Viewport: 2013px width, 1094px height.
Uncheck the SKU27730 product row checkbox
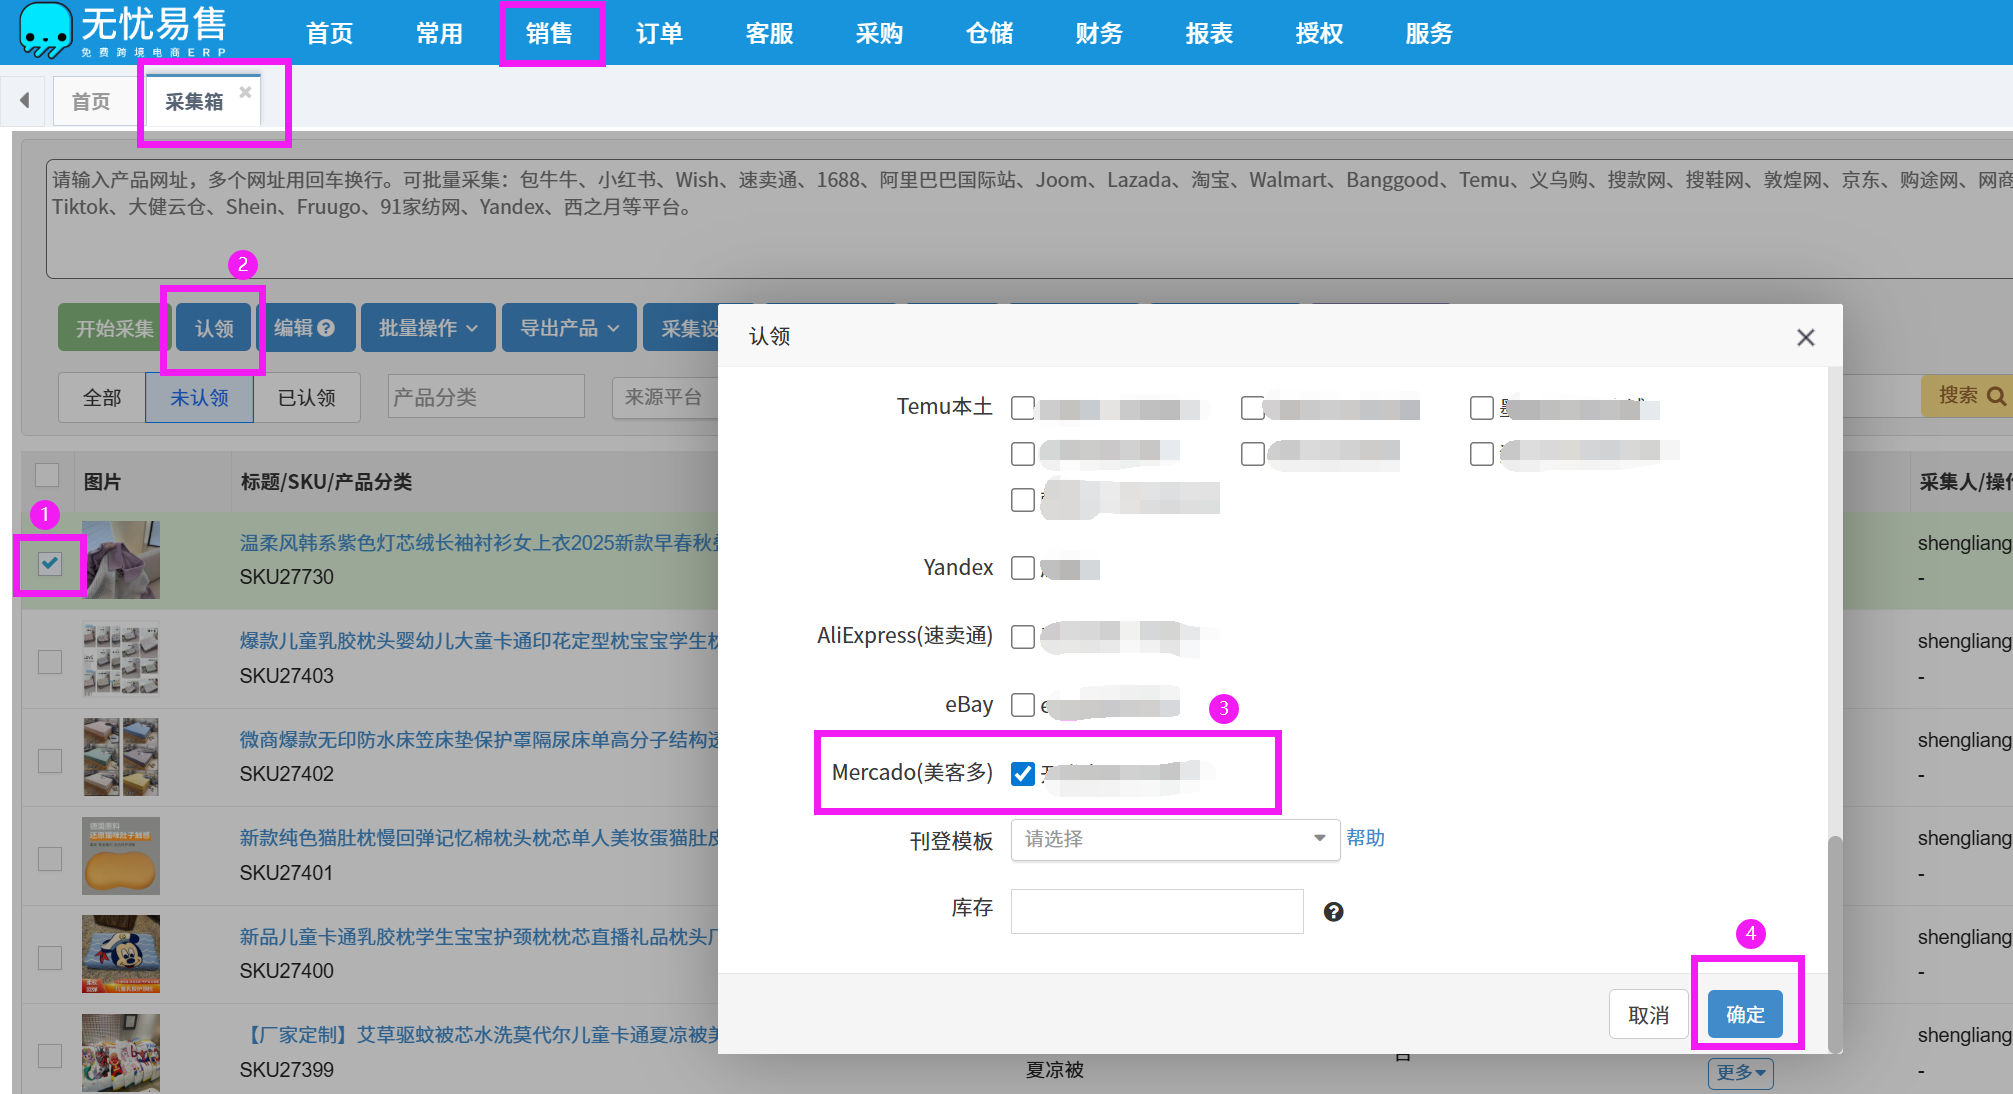(x=50, y=563)
